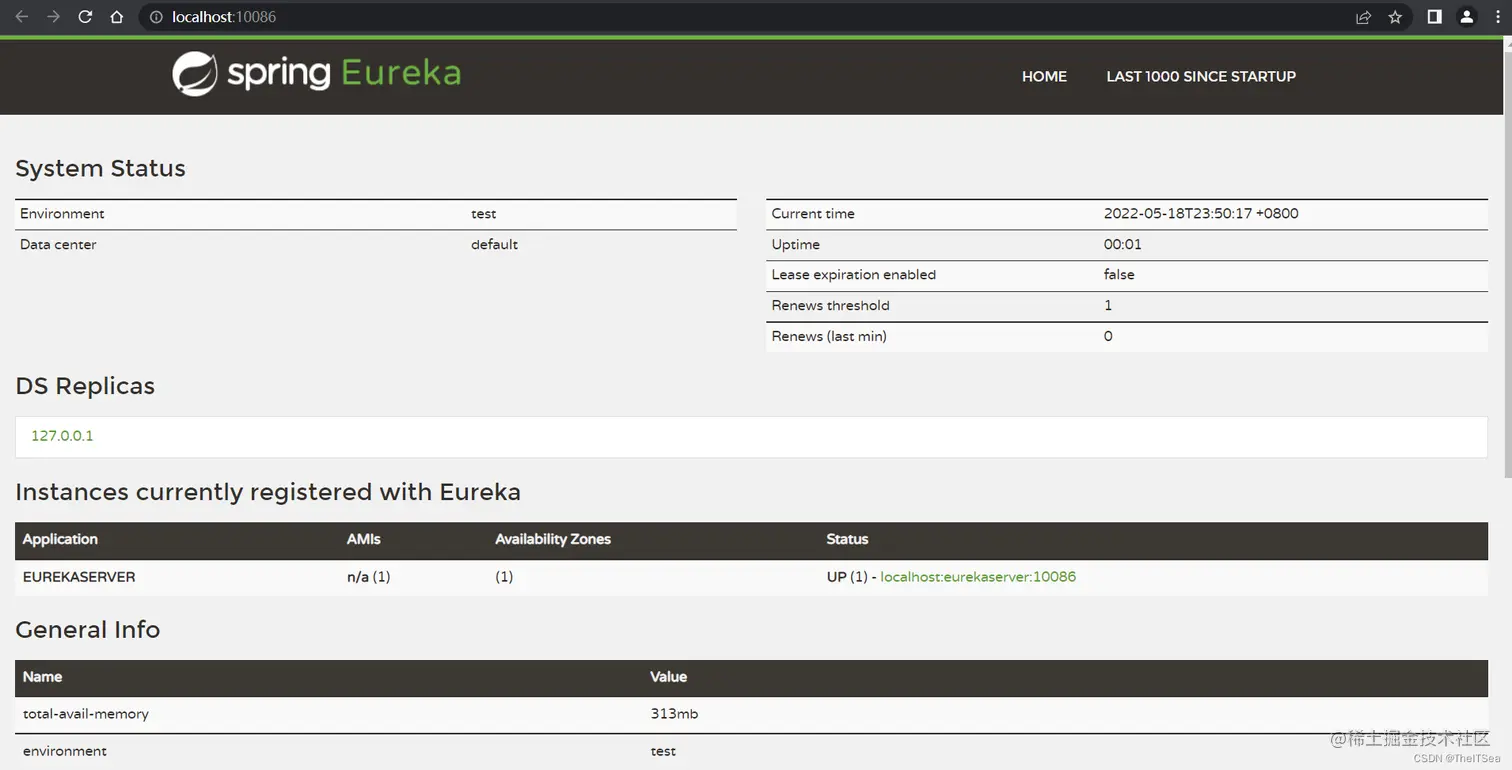
Task: View site information icon in address bar
Action: click(x=155, y=17)
